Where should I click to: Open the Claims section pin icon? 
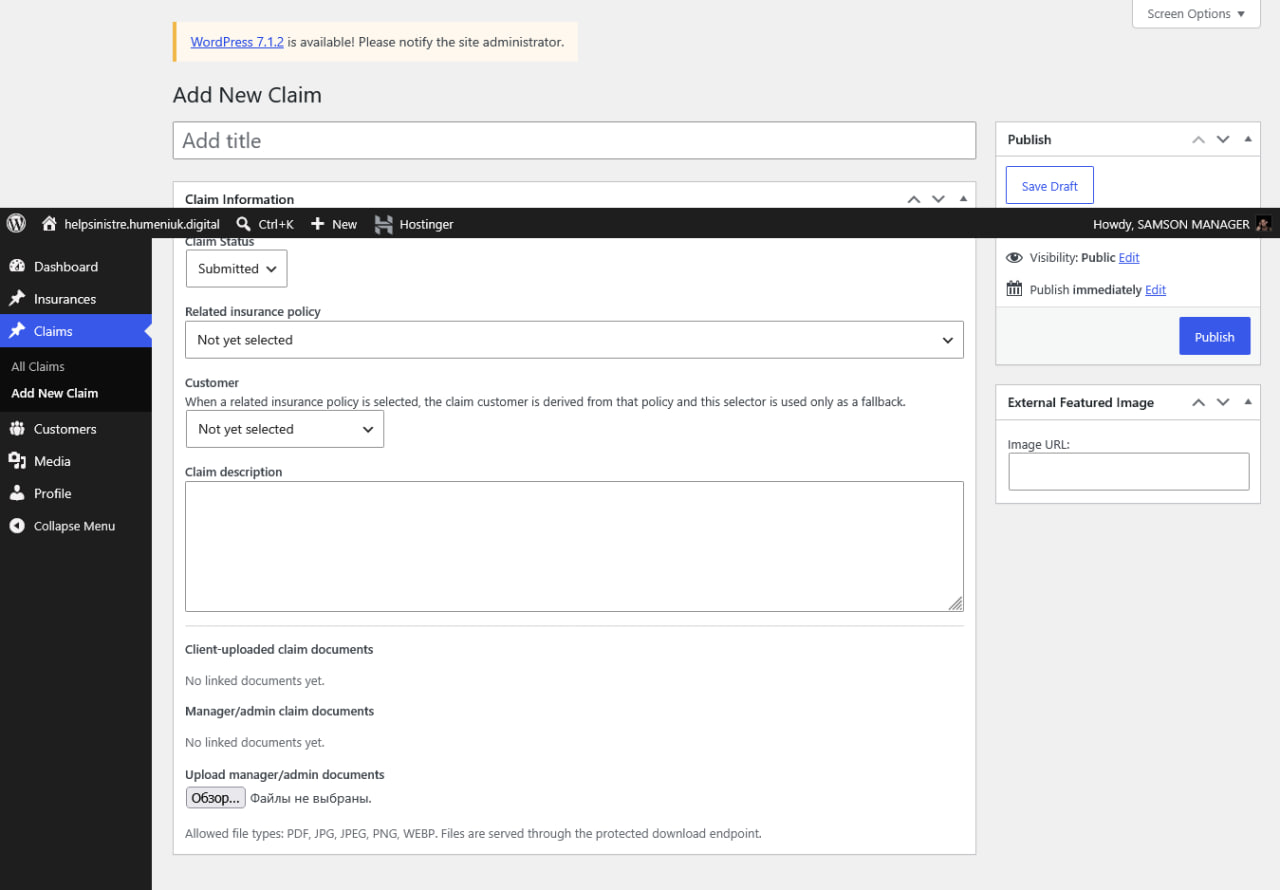coord(17,331)
